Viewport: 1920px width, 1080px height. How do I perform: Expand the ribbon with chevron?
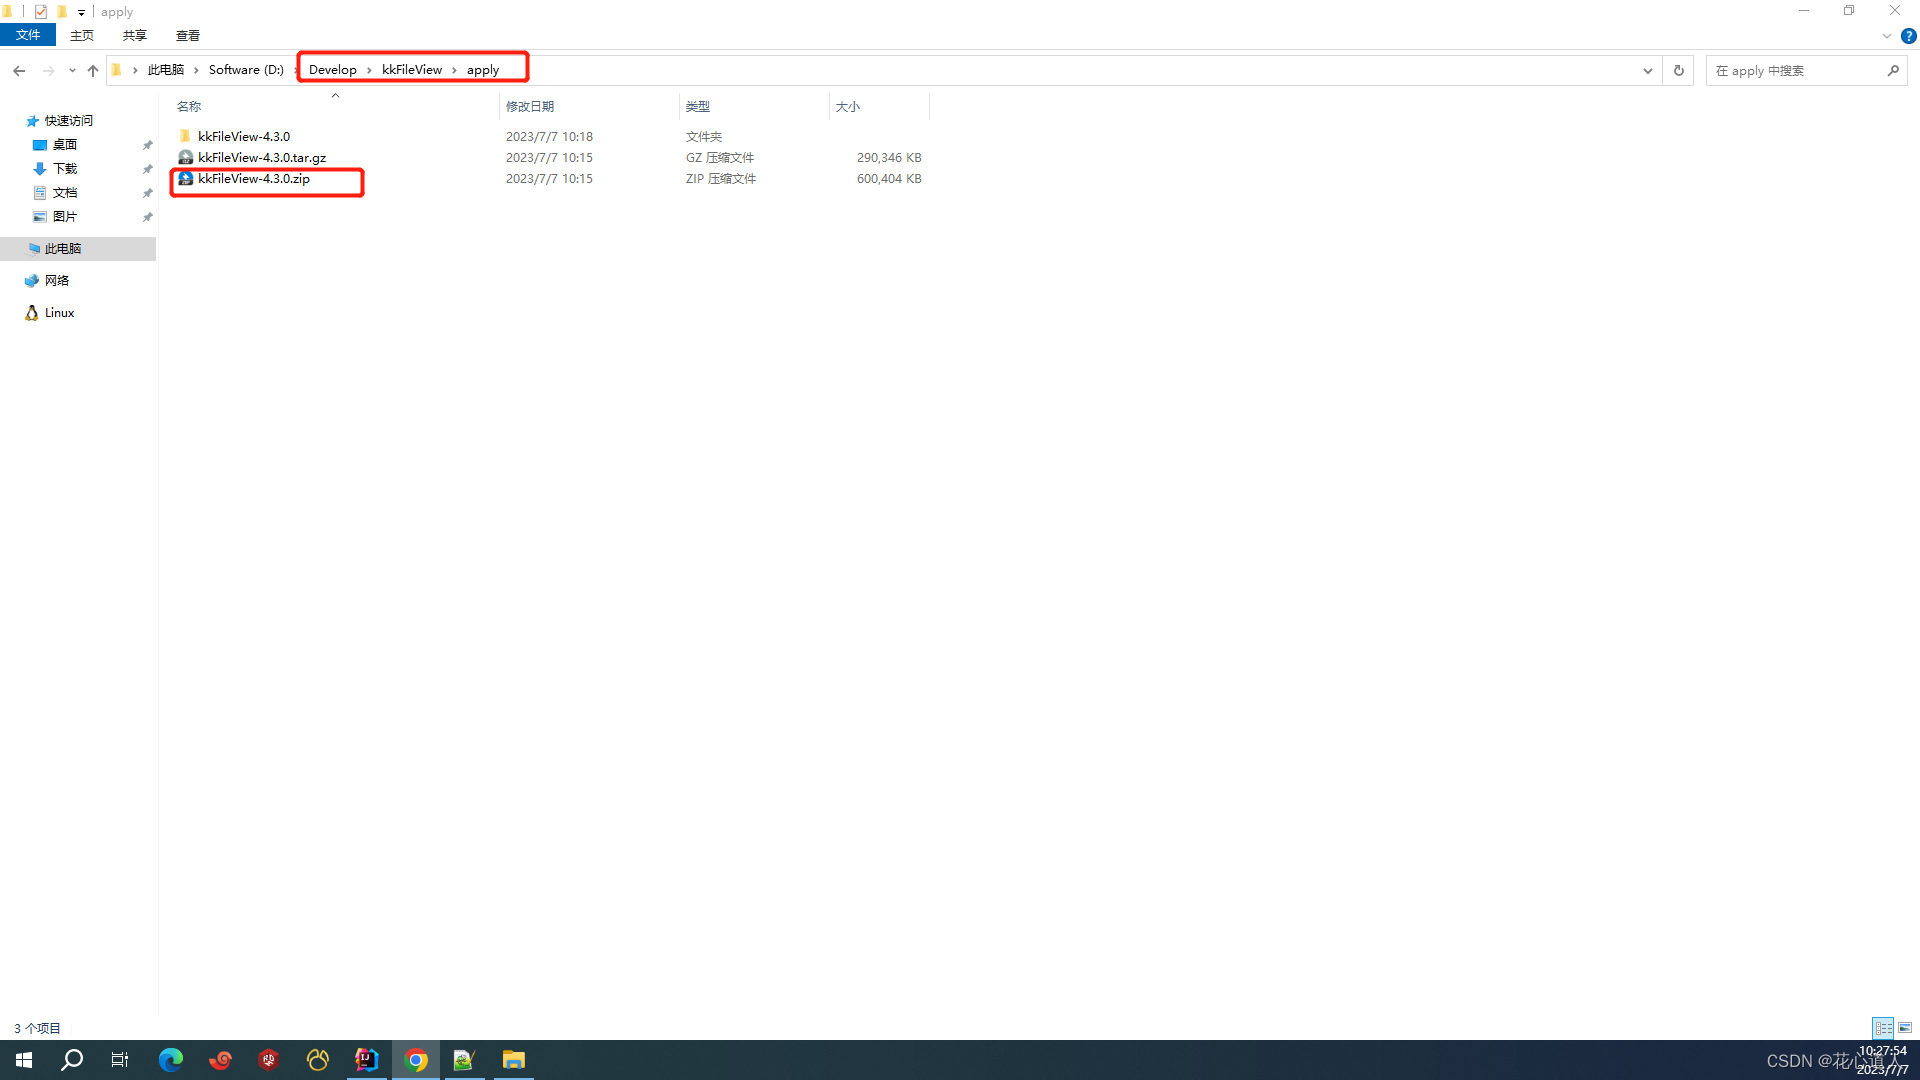click(1886, 36)
